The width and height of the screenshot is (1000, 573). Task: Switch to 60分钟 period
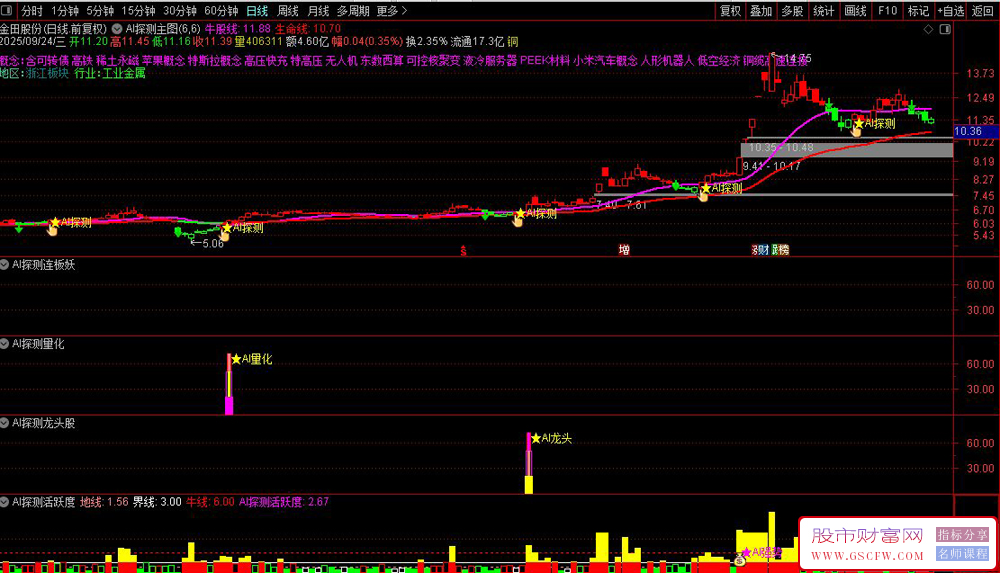click(221, 11)
